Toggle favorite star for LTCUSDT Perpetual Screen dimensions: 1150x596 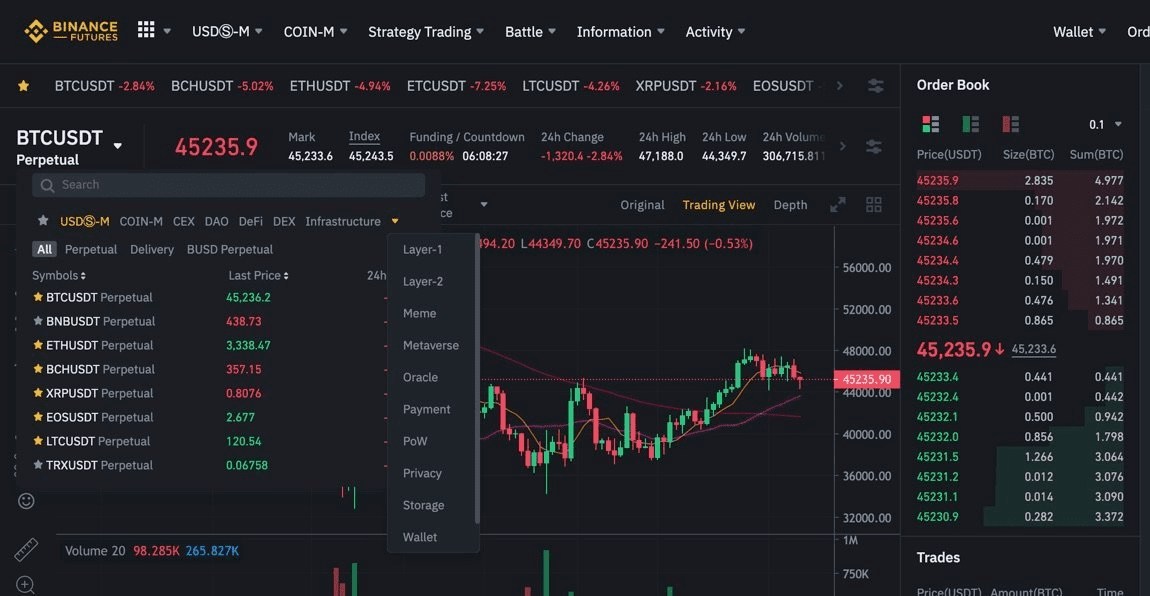click(38, 441)
